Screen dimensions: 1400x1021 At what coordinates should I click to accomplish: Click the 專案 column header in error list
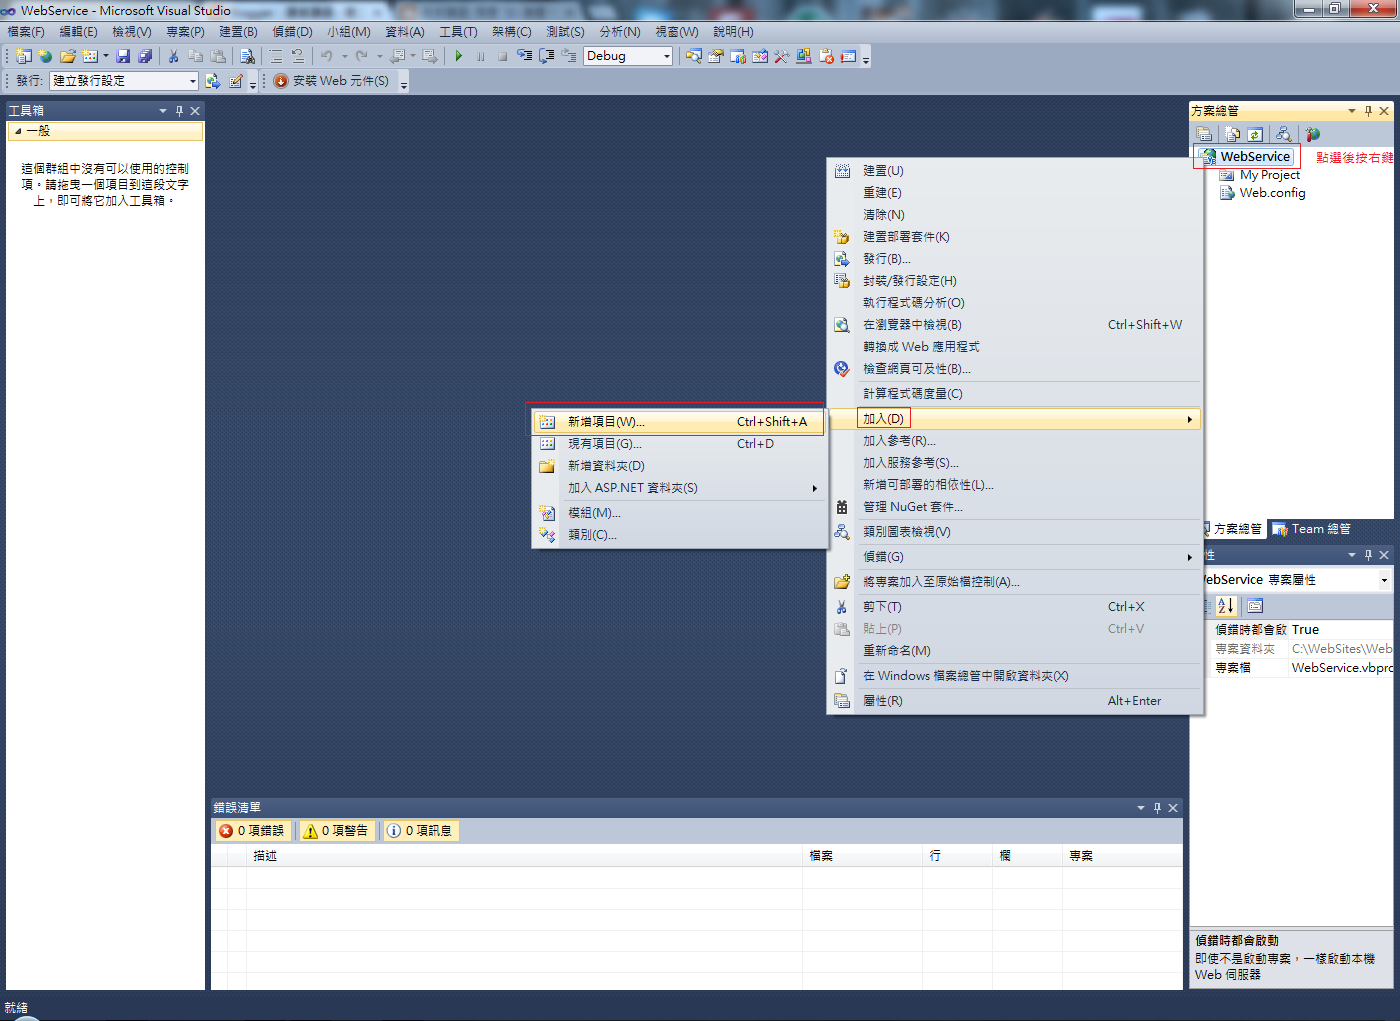click(x=1121, y=856)
